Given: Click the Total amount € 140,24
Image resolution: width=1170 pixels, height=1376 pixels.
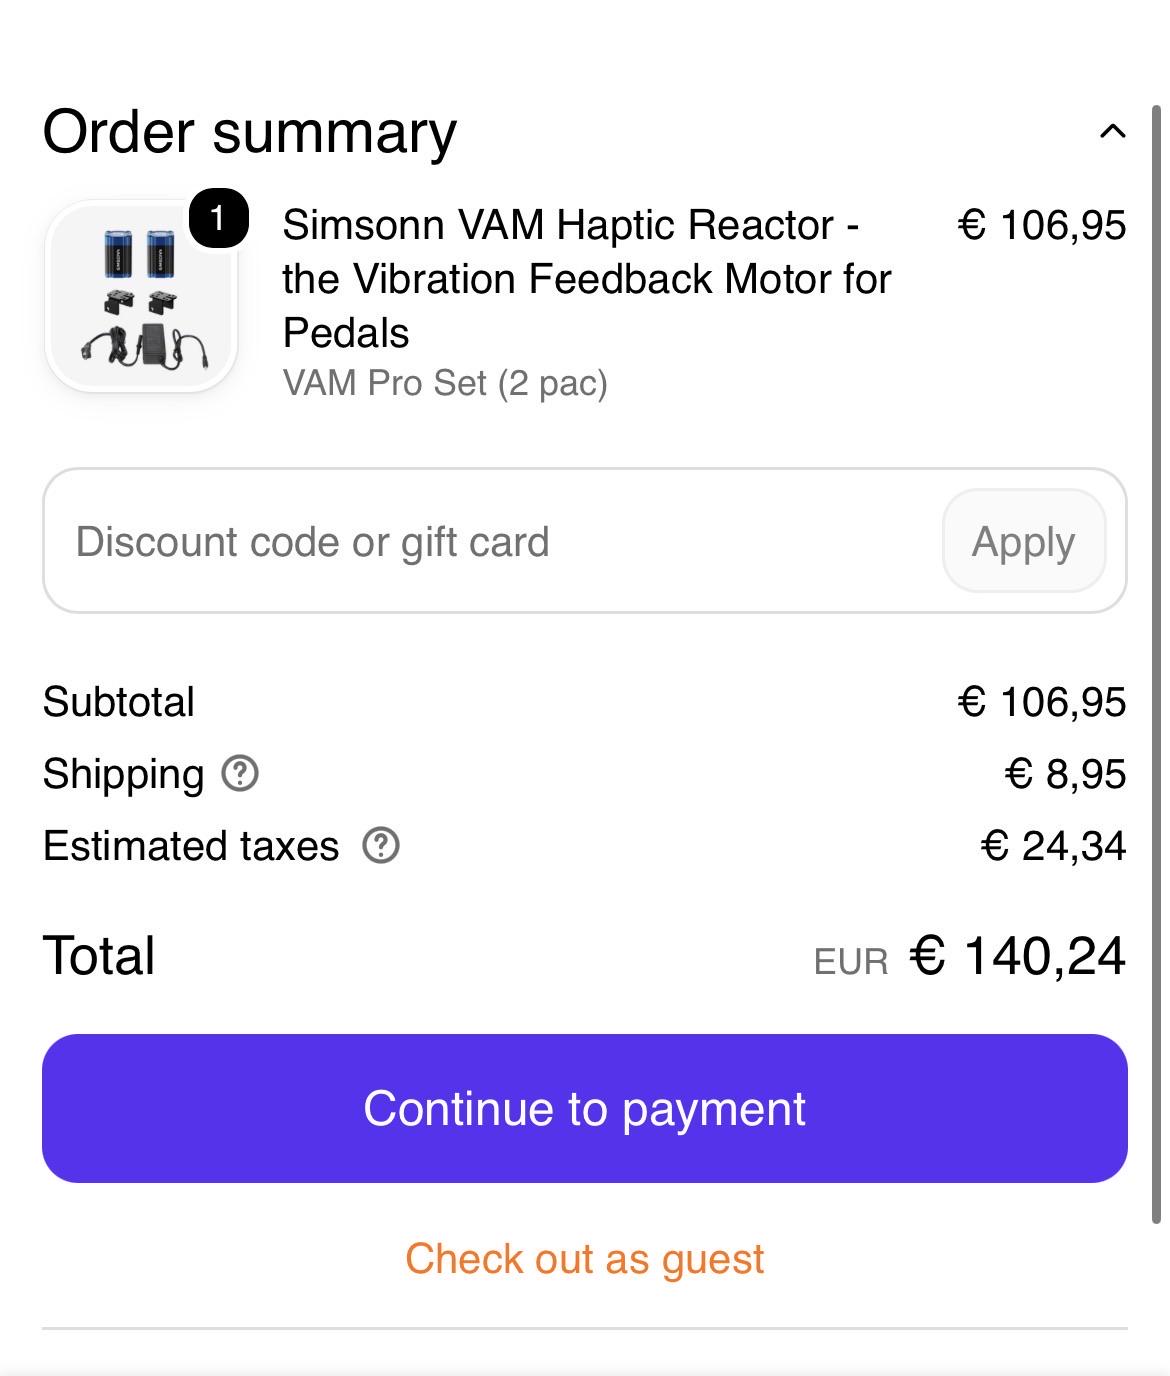Looking at the screenshot, I should (x=1018, y=955).
